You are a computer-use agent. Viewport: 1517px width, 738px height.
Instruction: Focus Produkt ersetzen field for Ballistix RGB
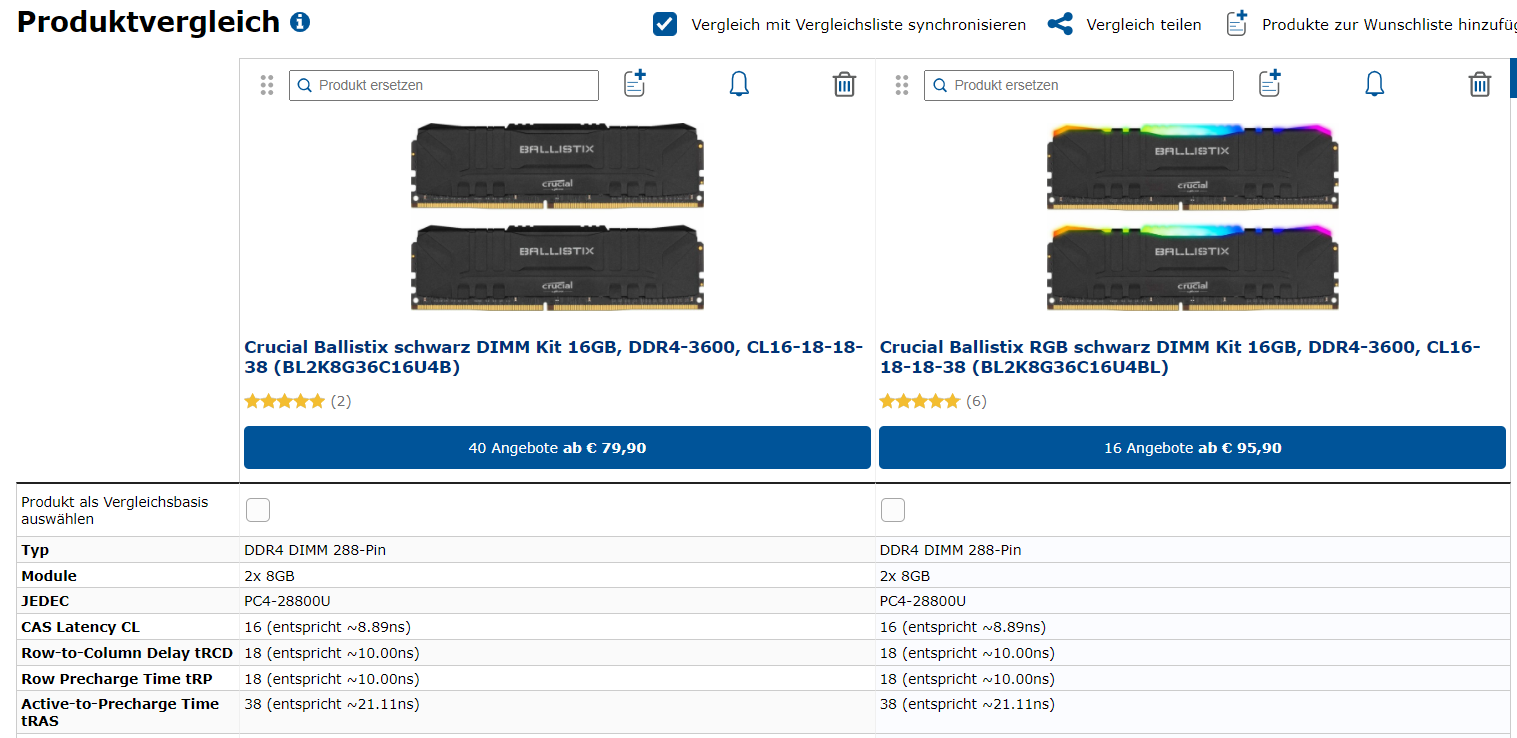tap(1079, 85)
